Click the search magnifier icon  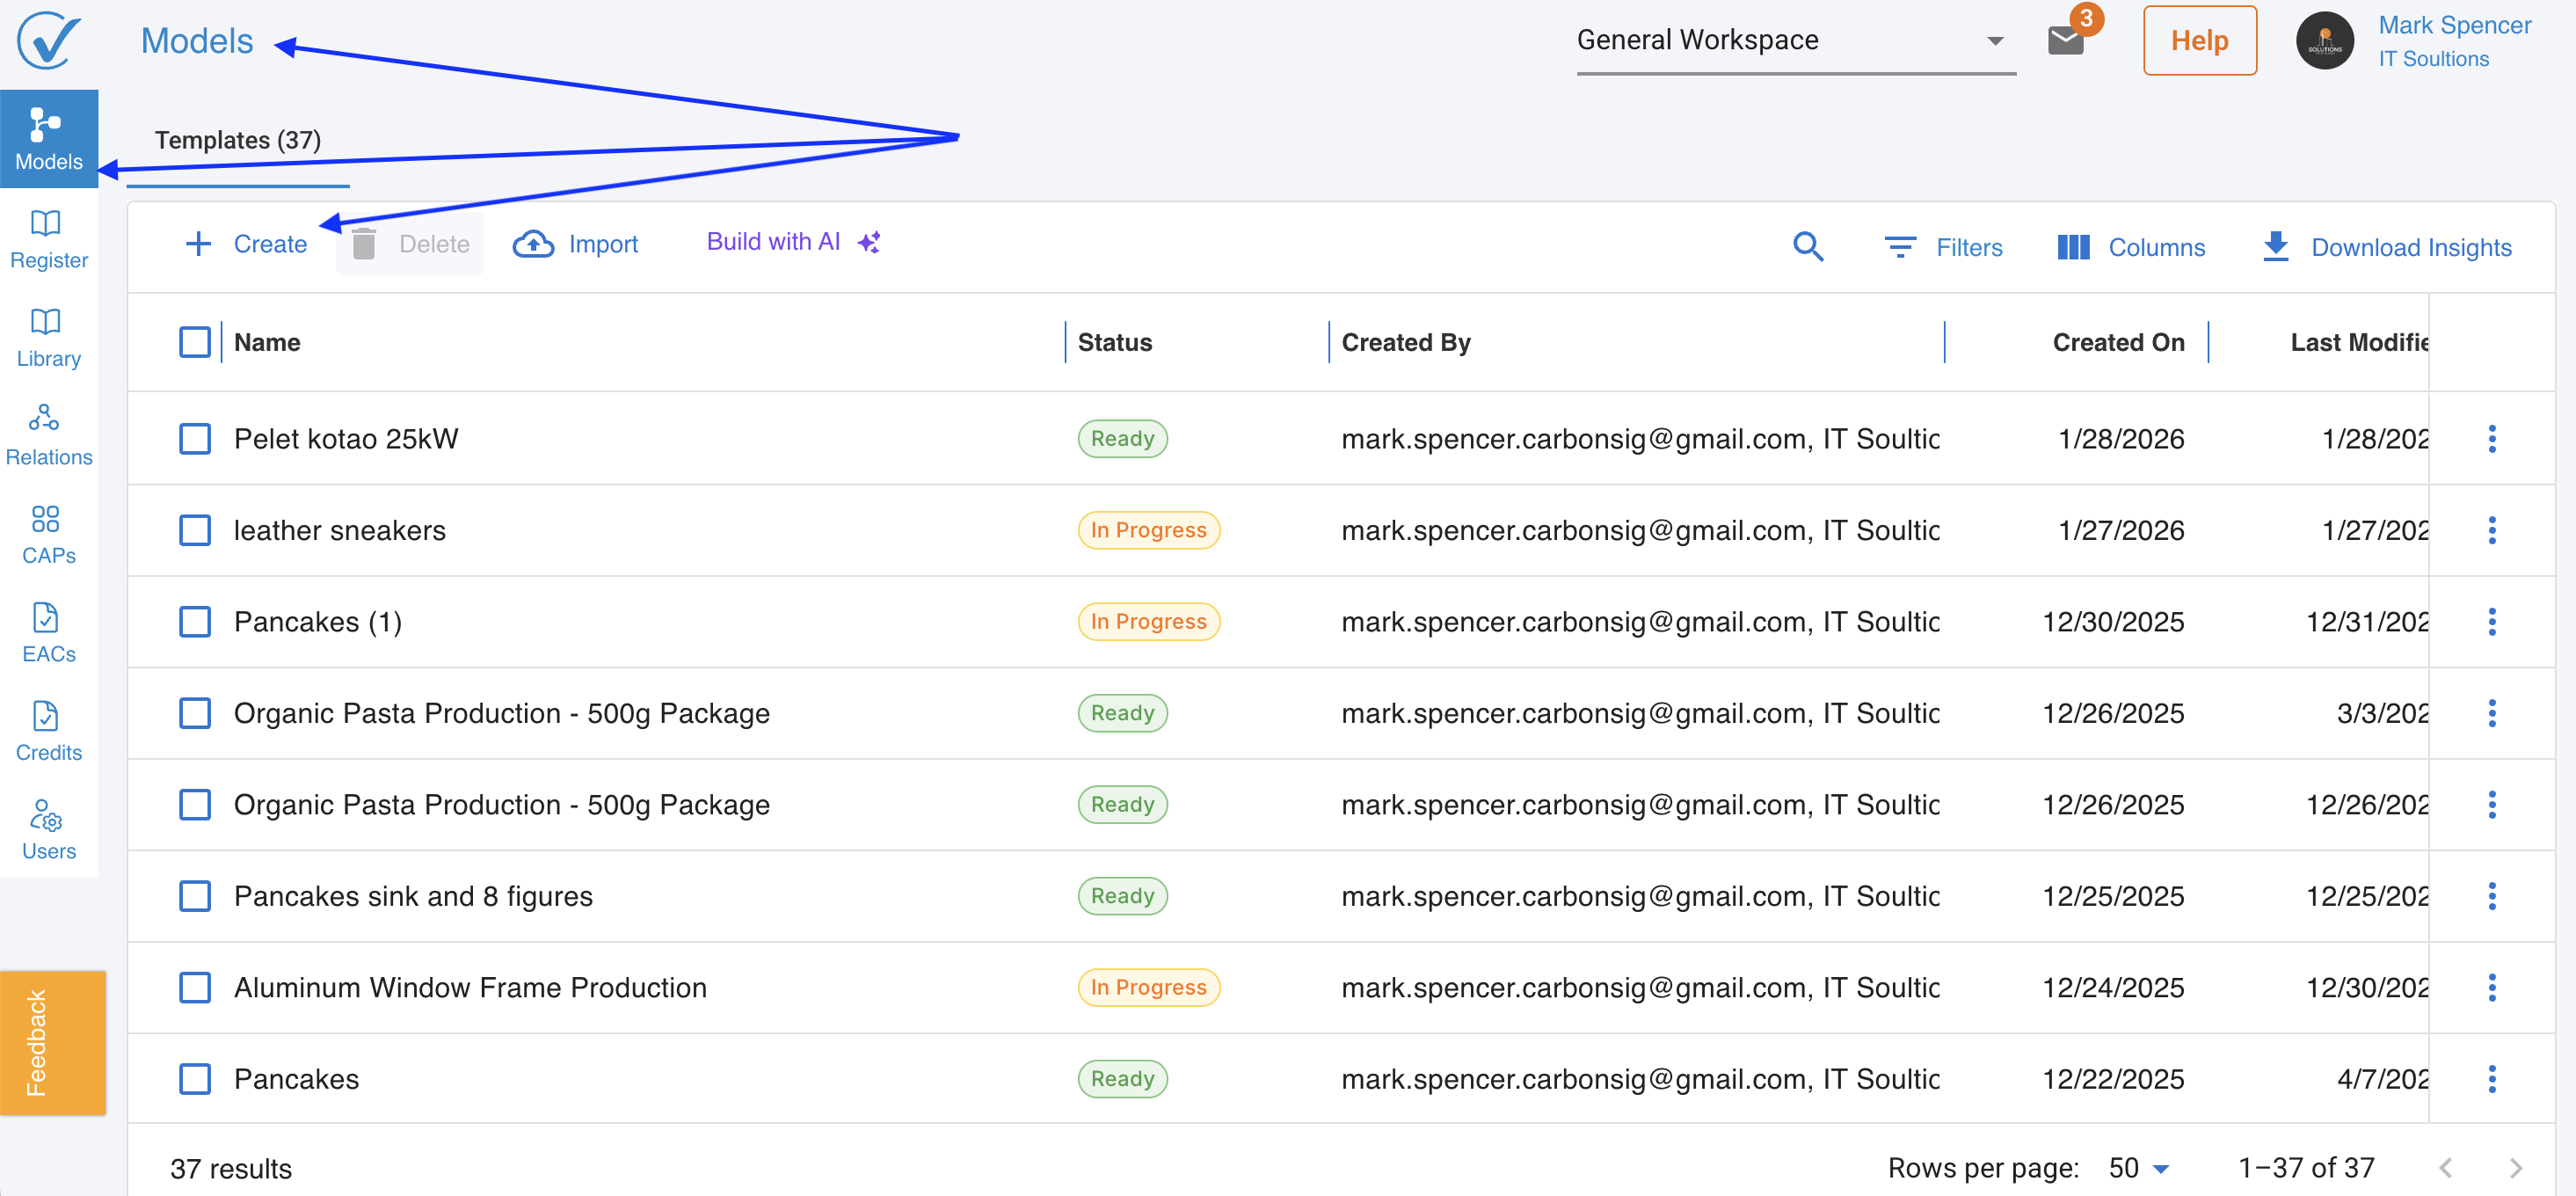coord(1807,246)
